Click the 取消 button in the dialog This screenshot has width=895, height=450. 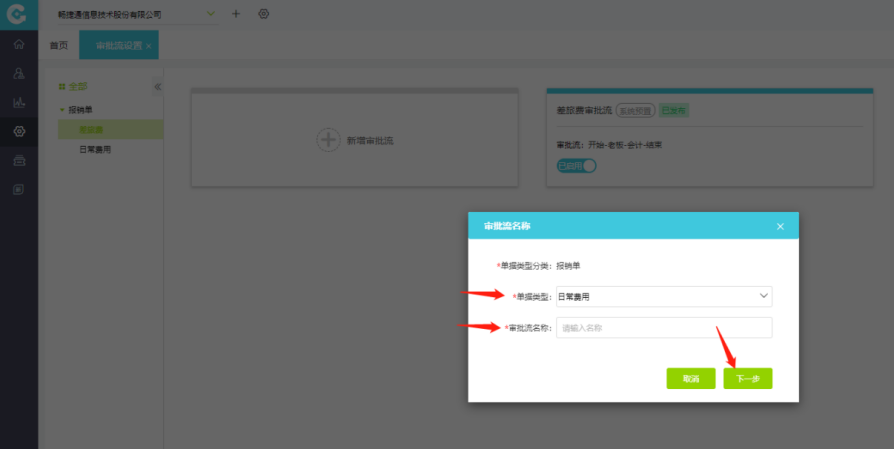point(691,379)
